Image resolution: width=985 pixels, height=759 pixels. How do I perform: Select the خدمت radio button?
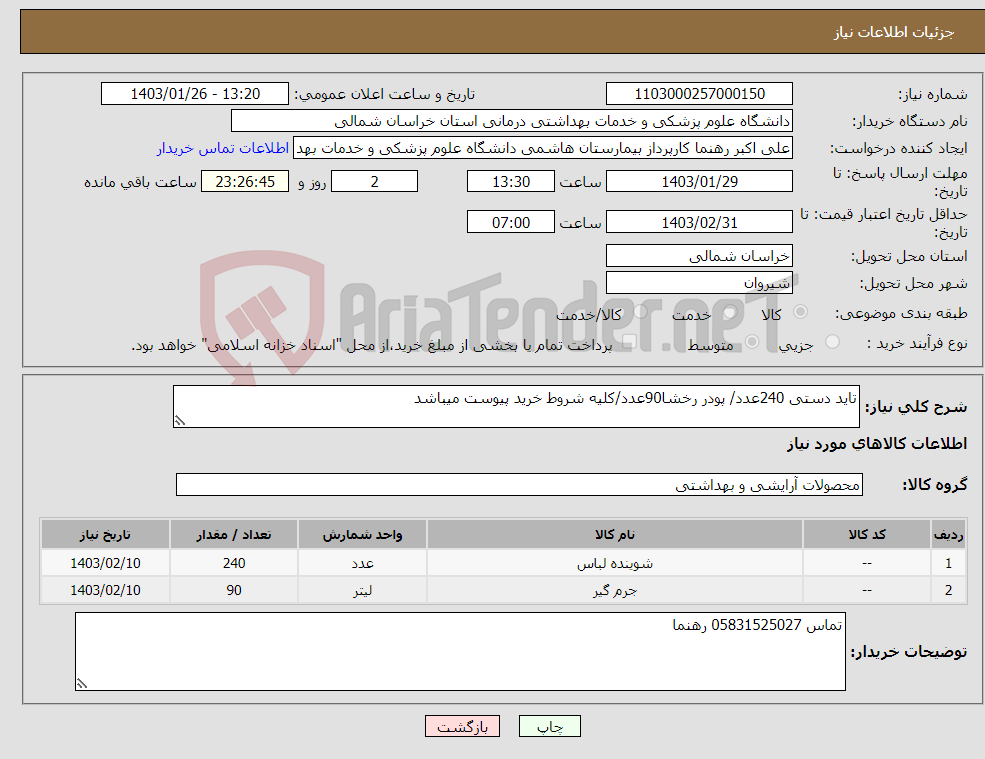[729, 312]
